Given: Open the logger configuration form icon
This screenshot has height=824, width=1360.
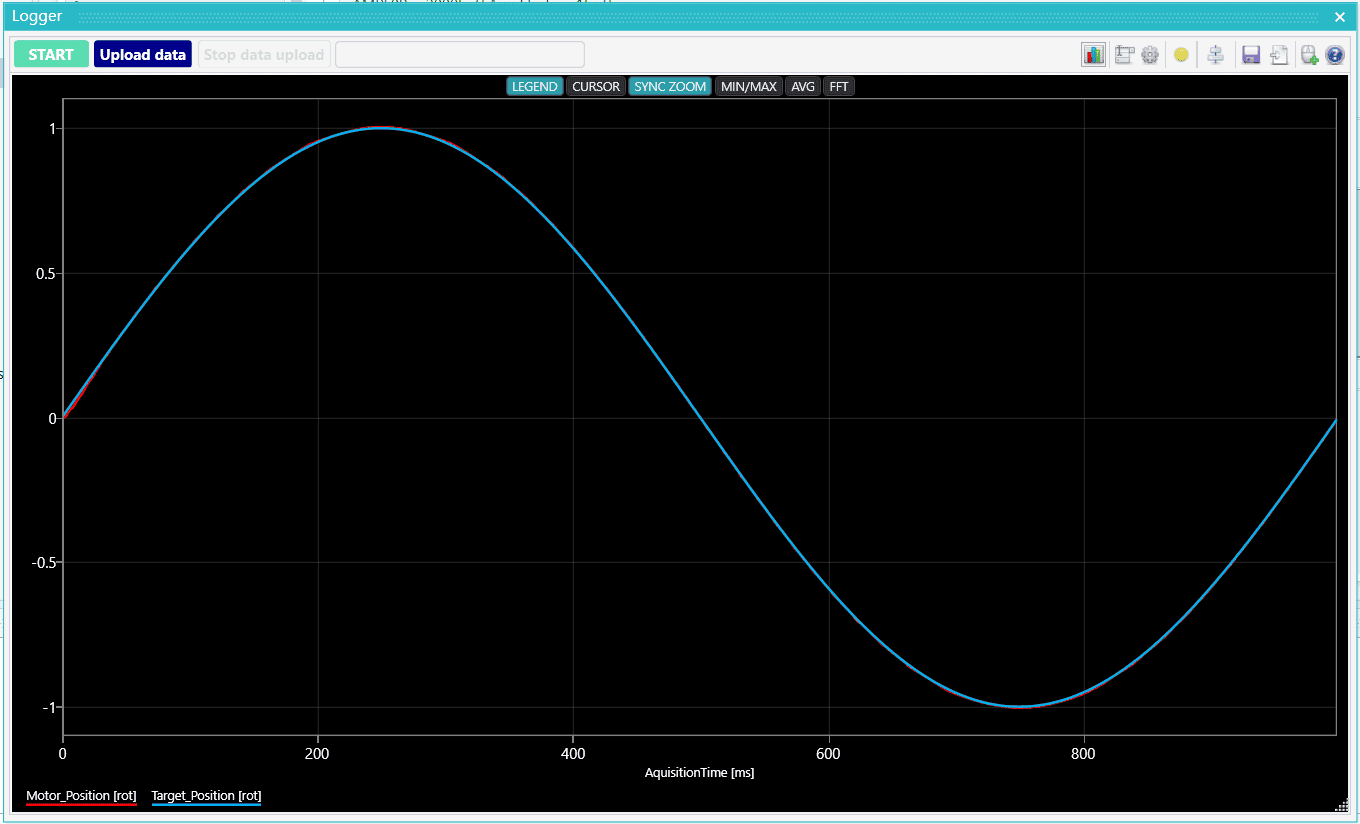Looking at the screenshot, I should pyautogui.click(x=1124, y=55).
